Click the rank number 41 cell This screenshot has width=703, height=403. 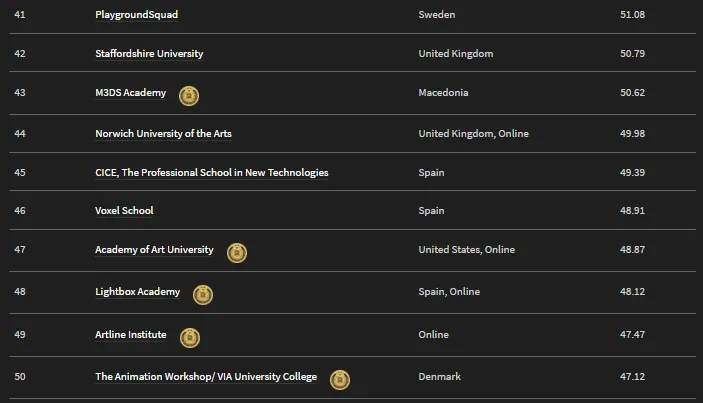[20, 15]
